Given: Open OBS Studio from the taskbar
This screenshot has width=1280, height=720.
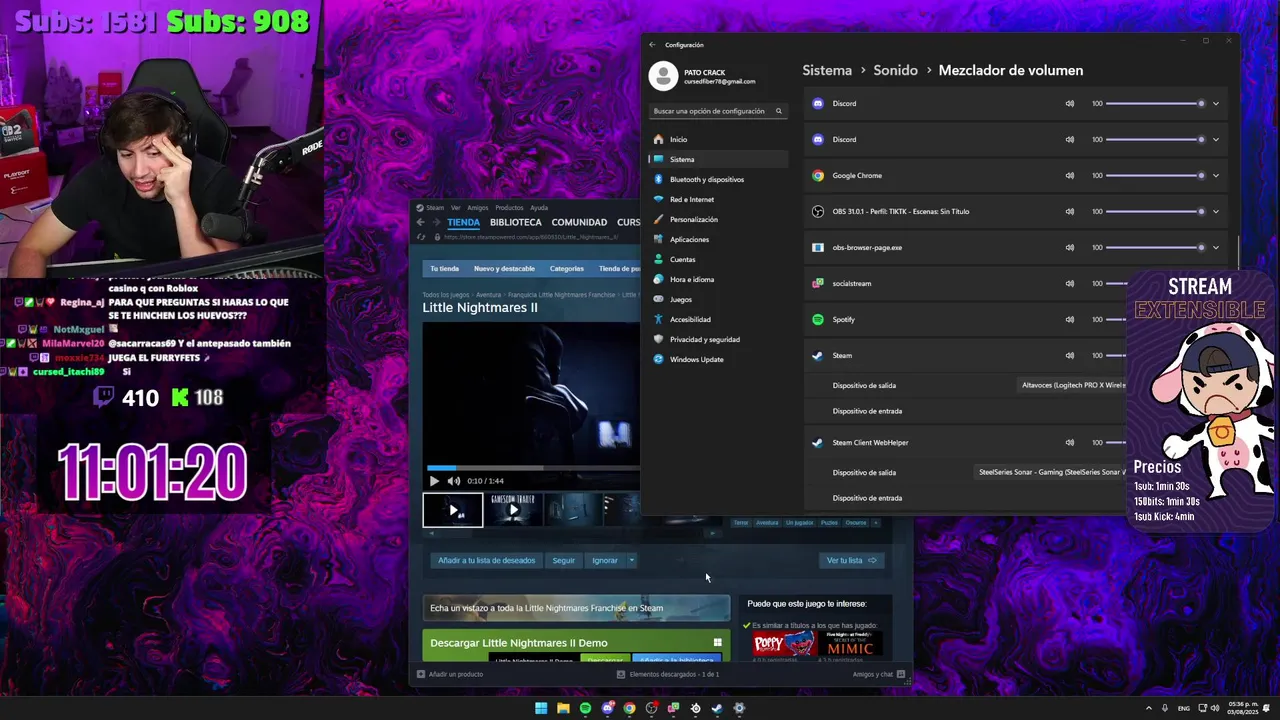Looking at the screenshot, I should coord(651,708).
